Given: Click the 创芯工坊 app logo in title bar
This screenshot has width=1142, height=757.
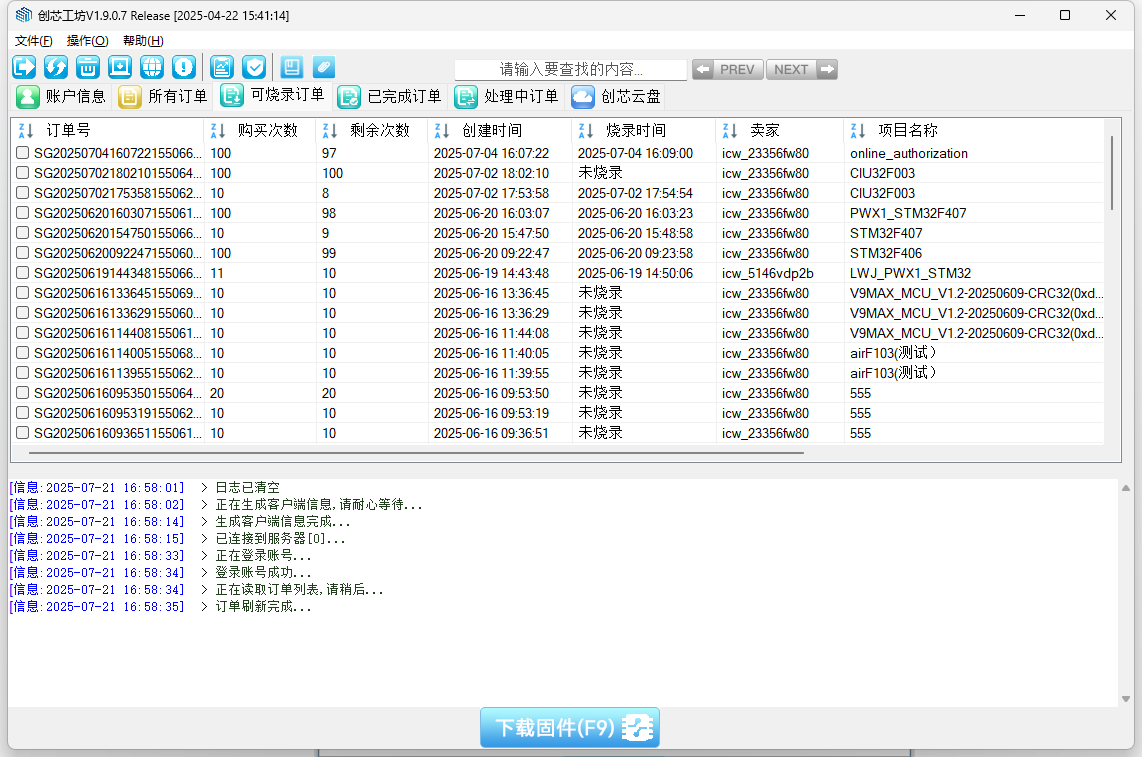Looking at the screenshot, I should 24,15.
